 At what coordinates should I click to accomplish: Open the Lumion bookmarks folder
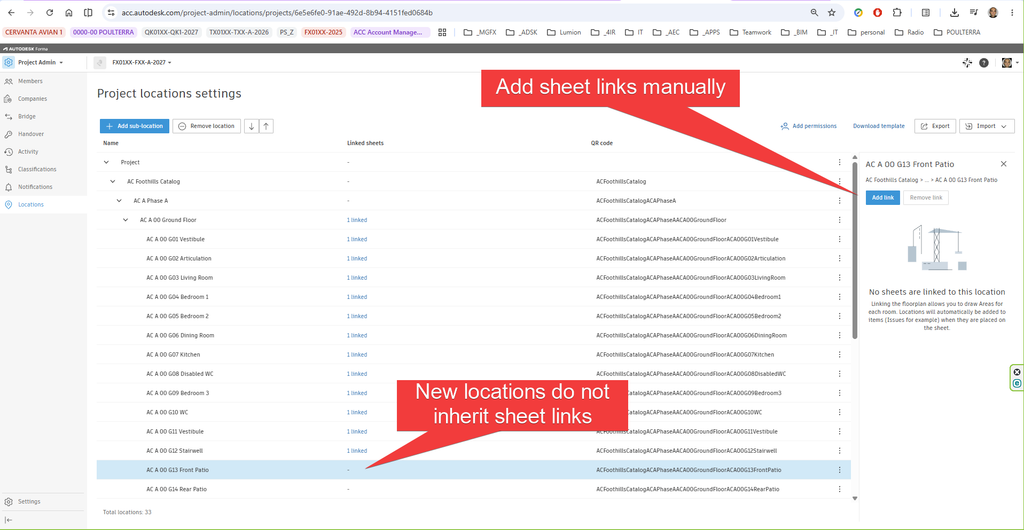click(564, 31)
